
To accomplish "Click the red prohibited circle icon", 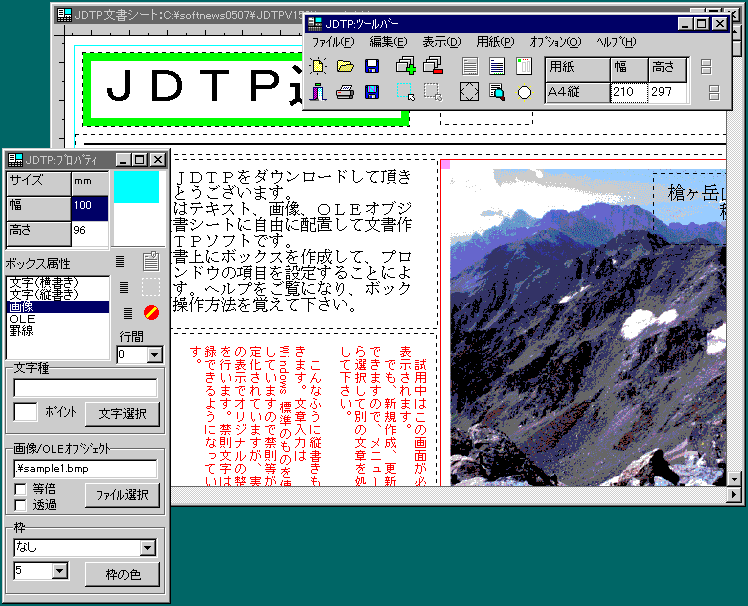I will pyautogui.click(x=151, y=313).
